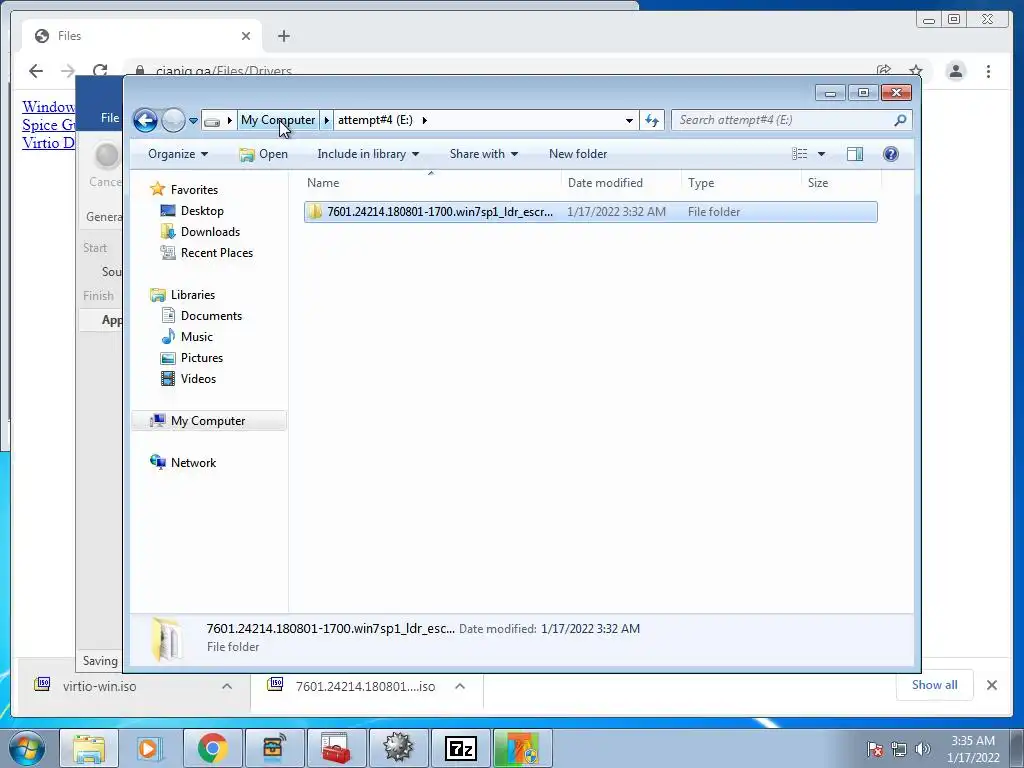Open the Videos library
The width and height of the screenshot is (1024, 768).
pos(188,379)
